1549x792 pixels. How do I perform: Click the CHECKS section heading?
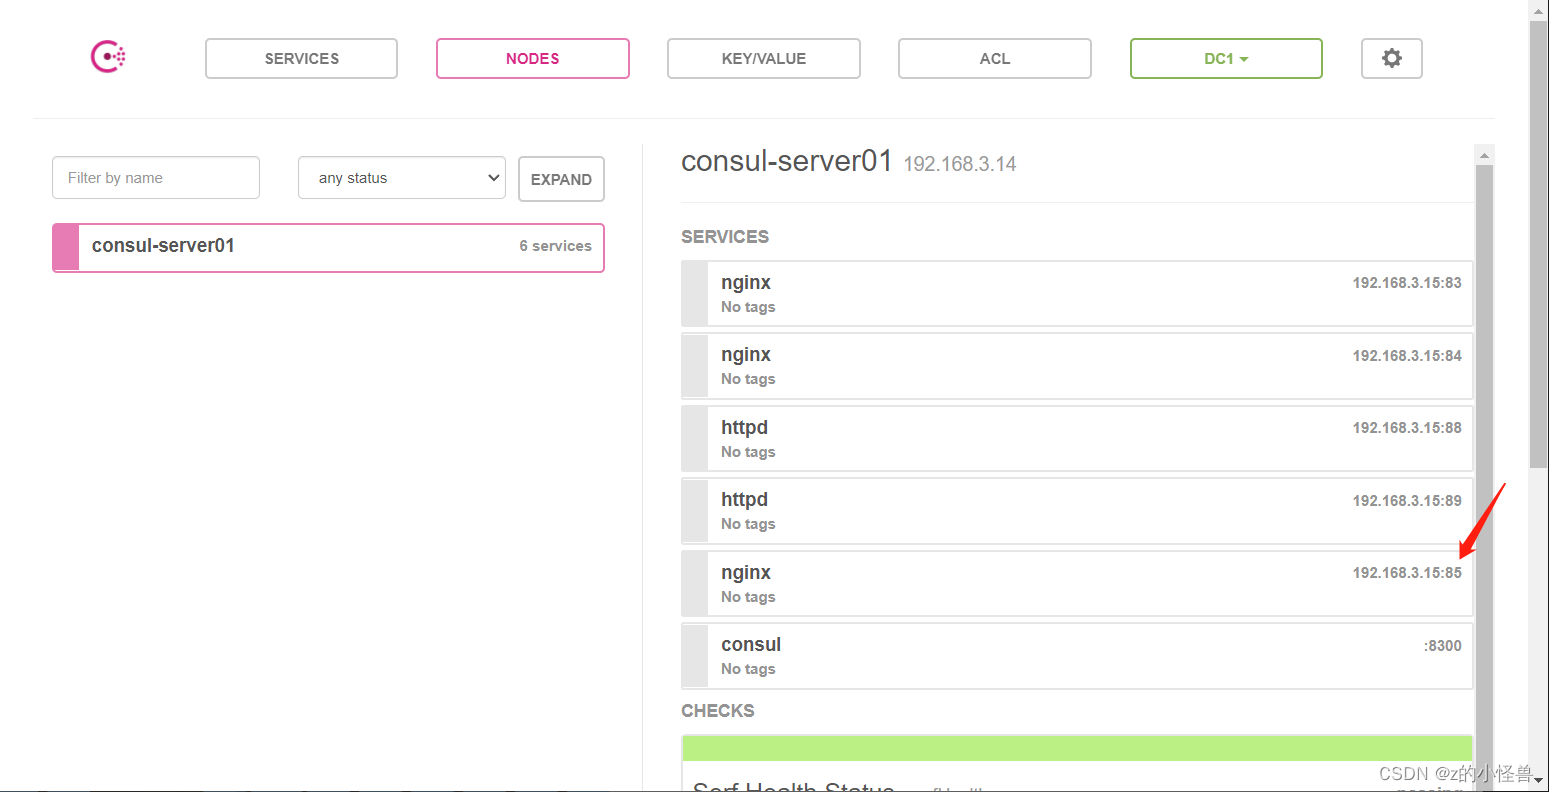point(717,711)
